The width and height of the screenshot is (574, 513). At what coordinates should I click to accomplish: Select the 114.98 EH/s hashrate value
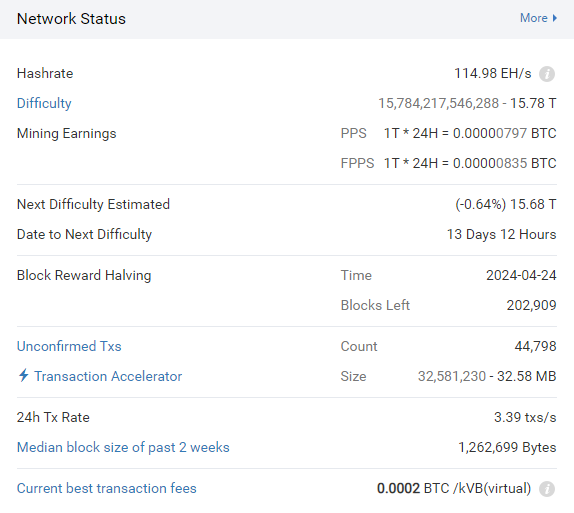coord(492,74)
